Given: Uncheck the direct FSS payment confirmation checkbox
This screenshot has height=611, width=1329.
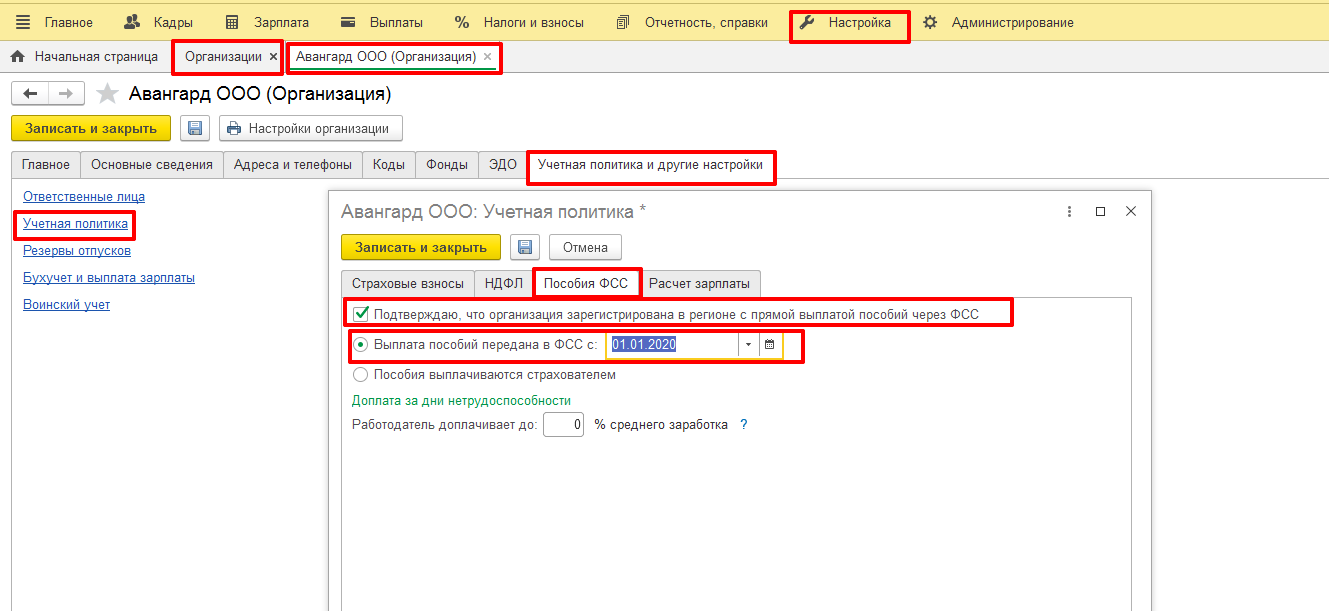Looking at the screenshot, I should 361,314.
